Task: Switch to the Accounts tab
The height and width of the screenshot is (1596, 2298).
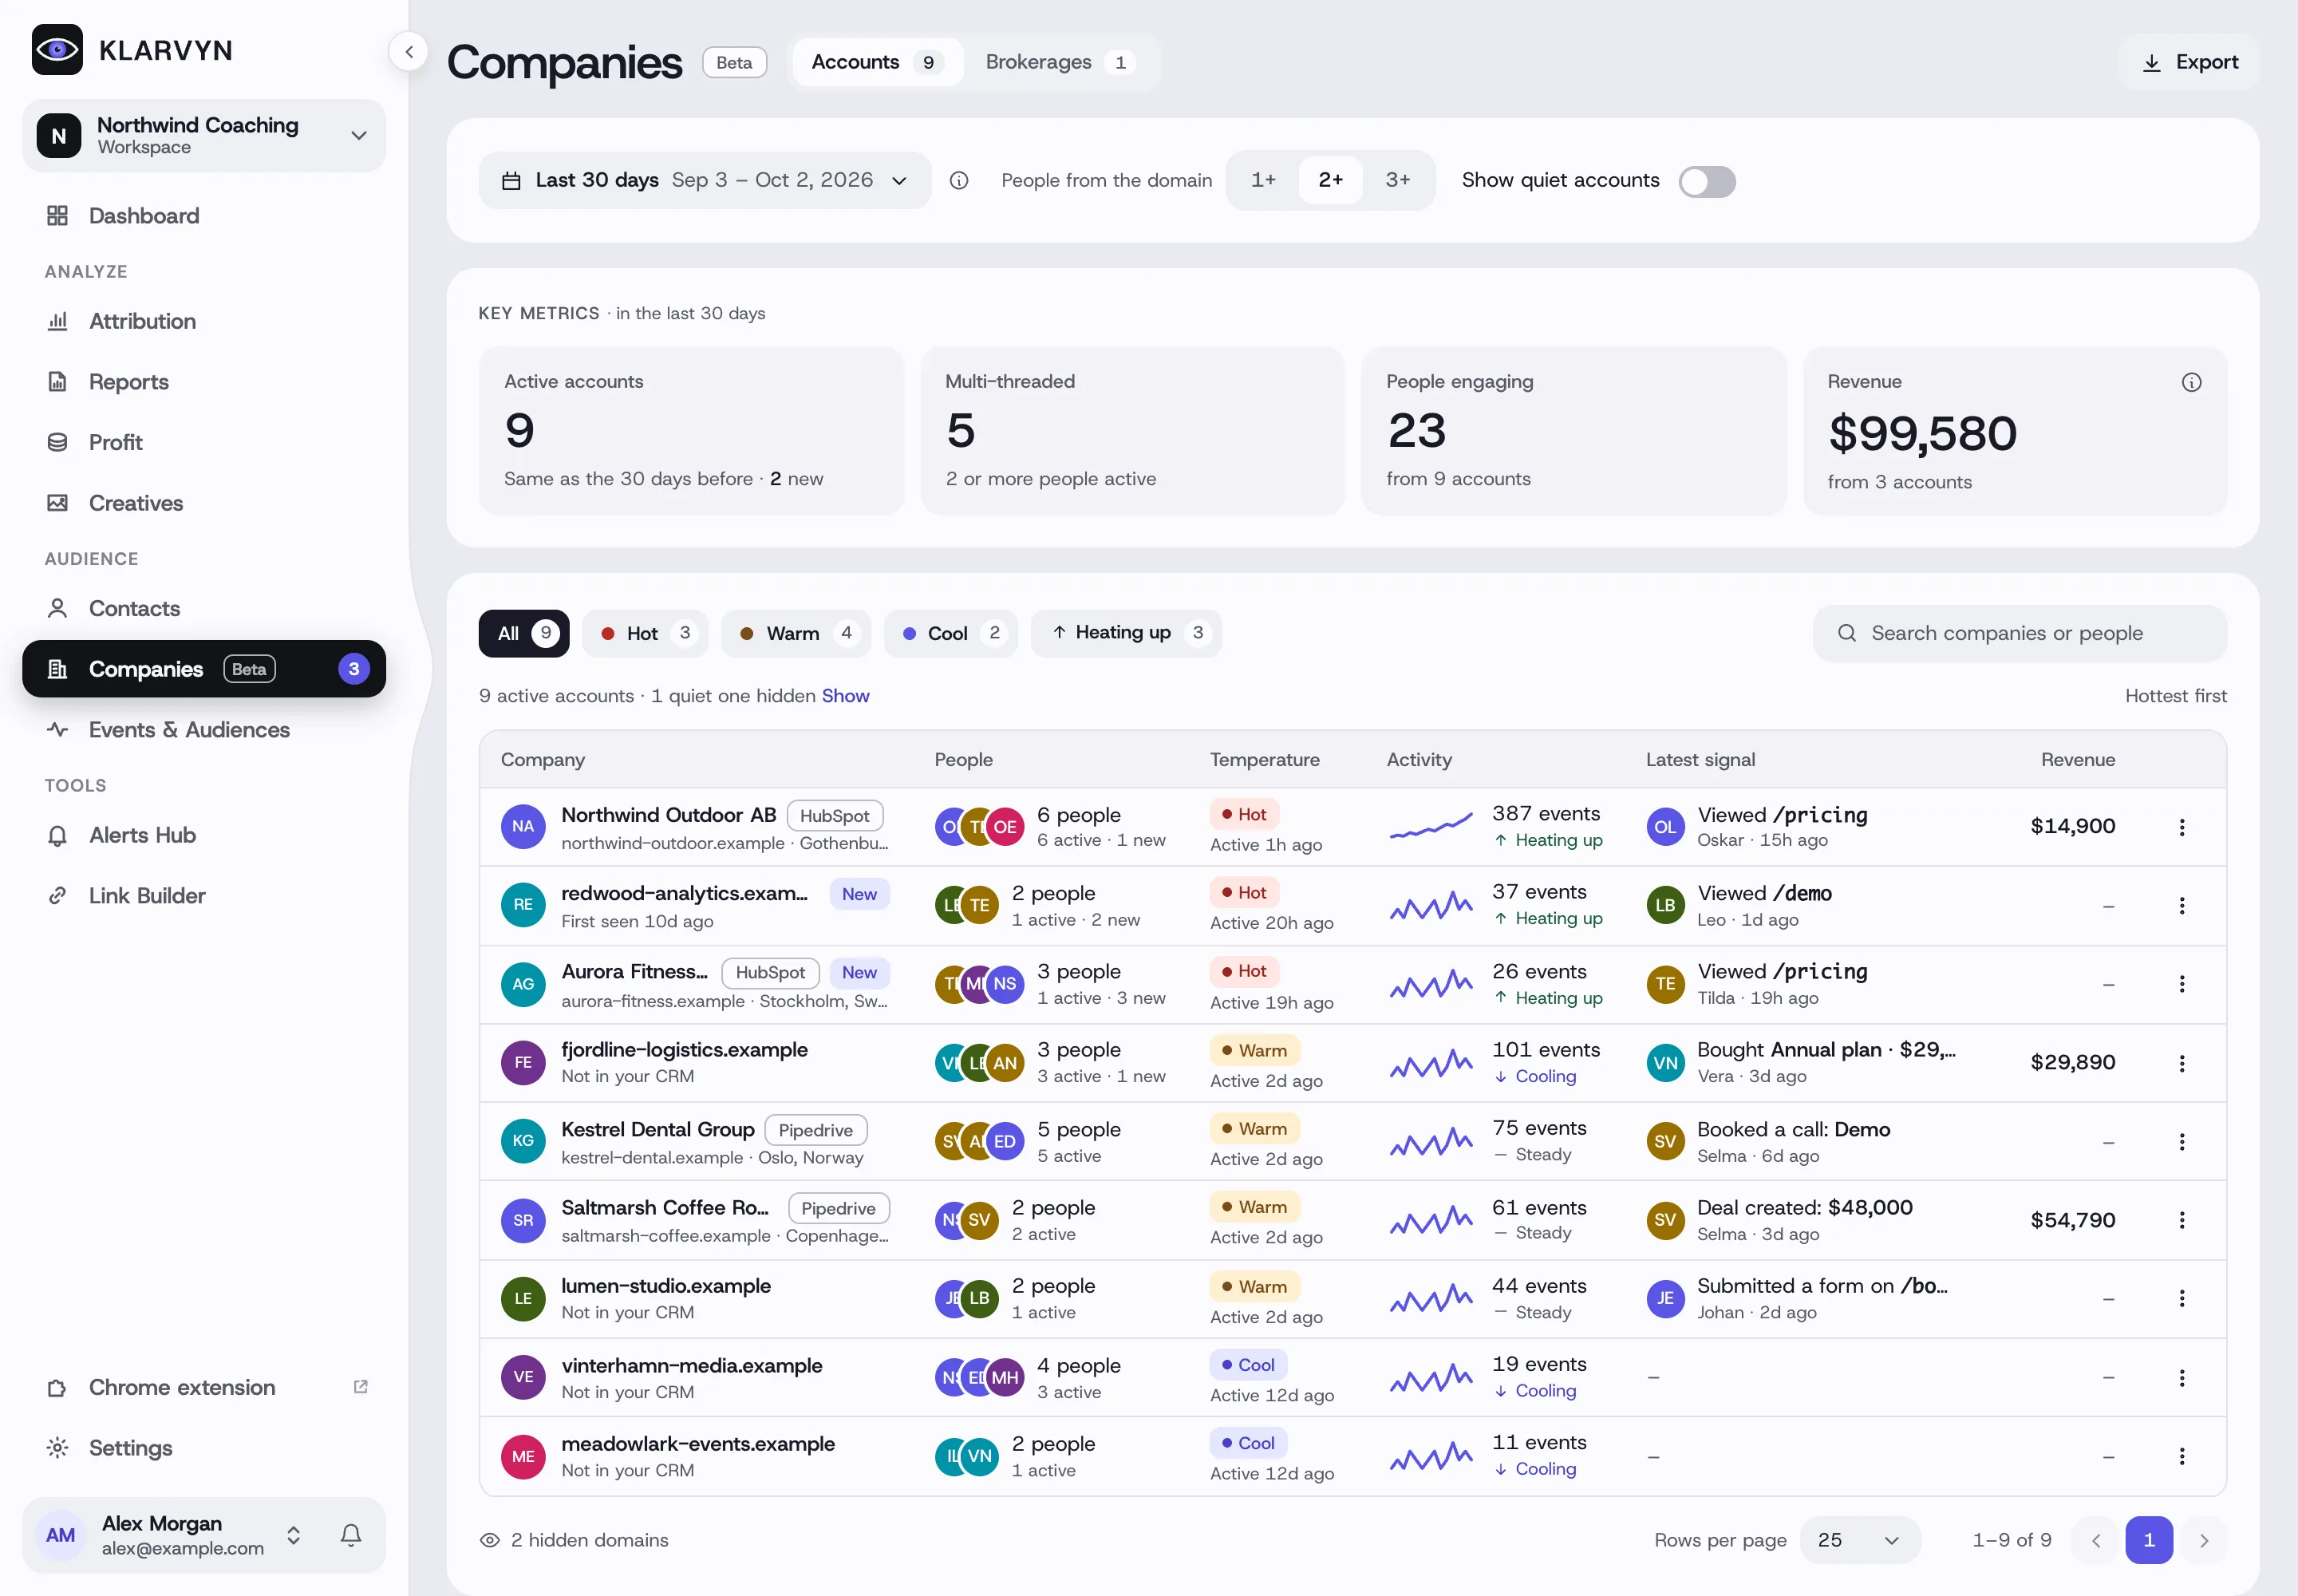Action: coord(877,62)
